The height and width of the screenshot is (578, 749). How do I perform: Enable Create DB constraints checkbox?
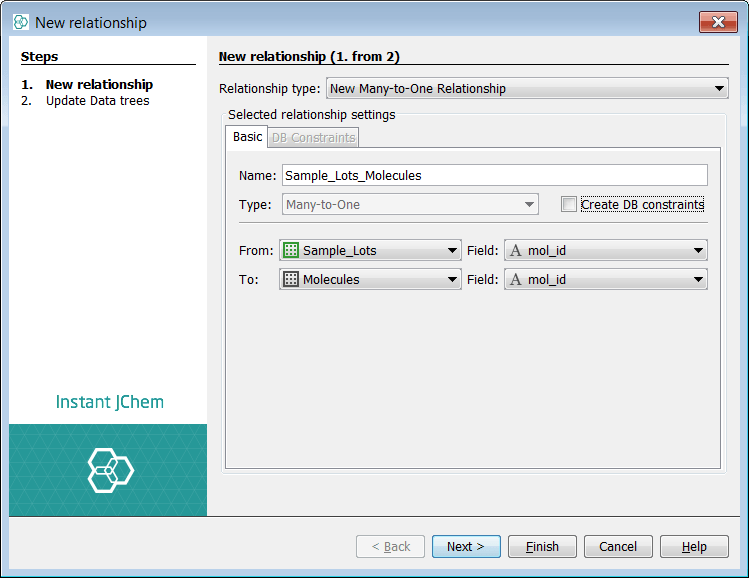(x=569, y=205)
